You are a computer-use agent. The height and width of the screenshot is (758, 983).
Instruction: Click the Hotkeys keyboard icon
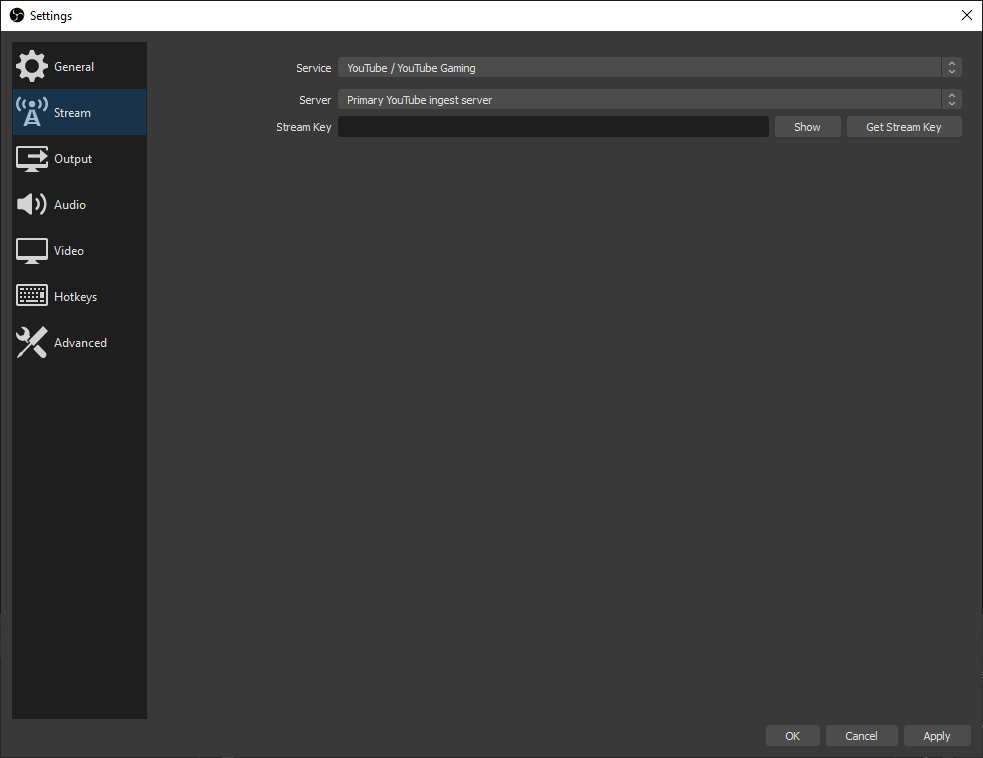(x=31, y=295)
